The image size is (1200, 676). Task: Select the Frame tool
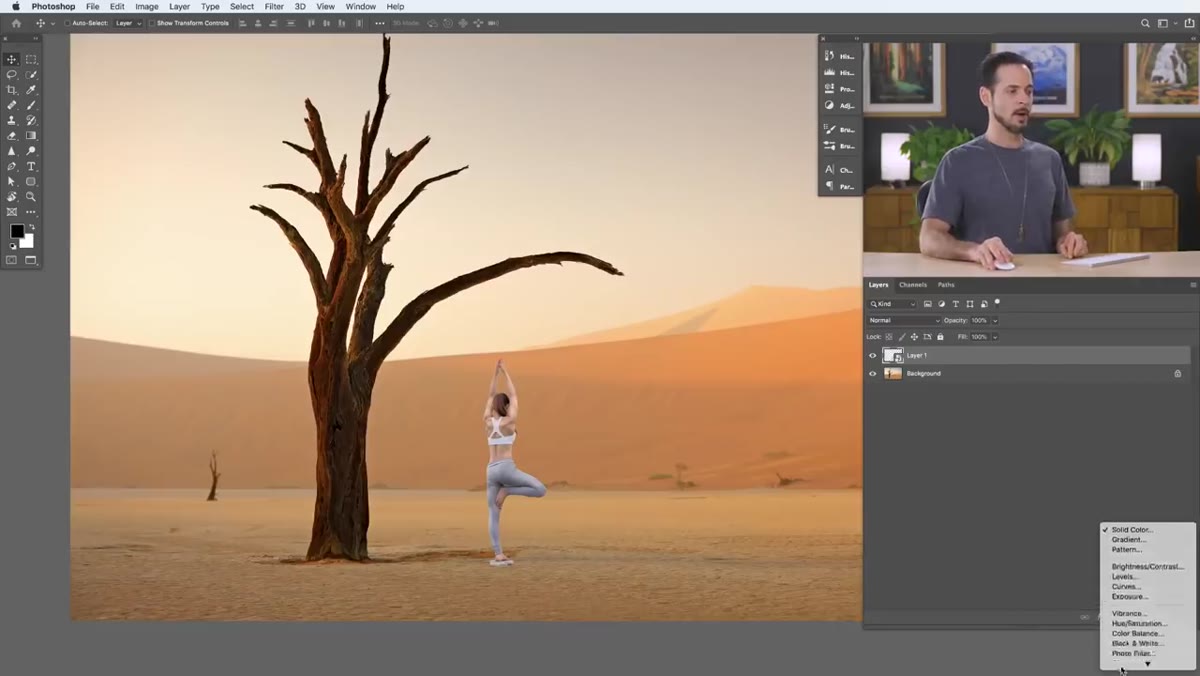12,212
